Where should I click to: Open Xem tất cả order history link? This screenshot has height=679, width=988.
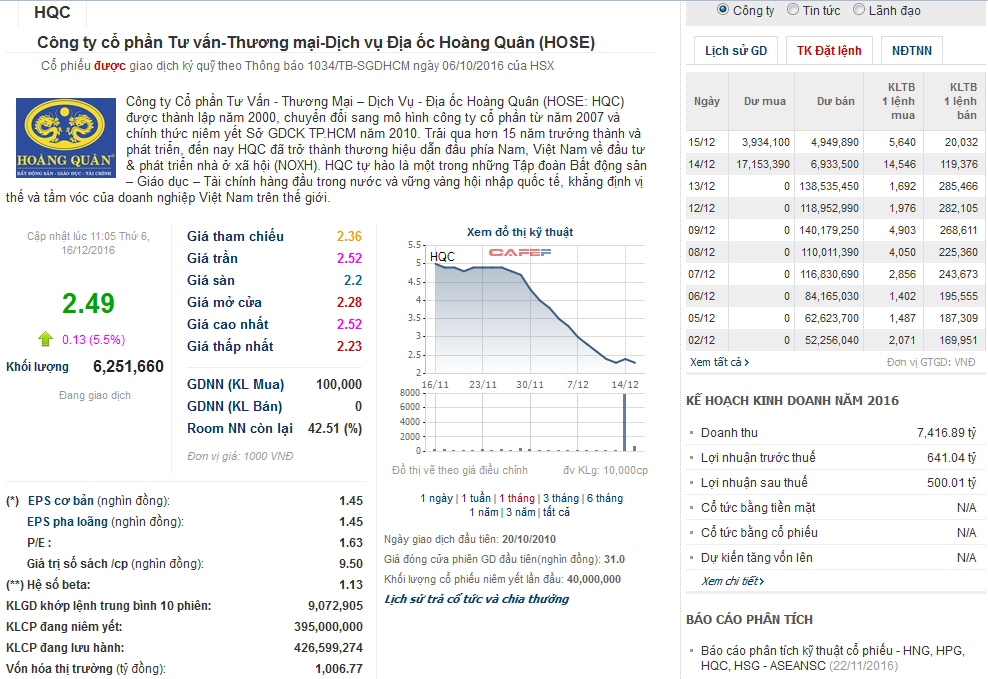coord(719,362)
